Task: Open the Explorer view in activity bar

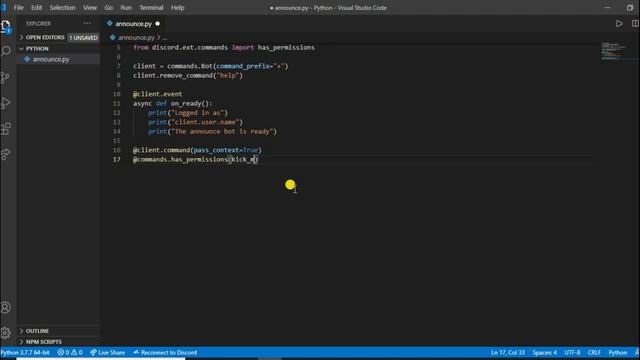Action: tap(6, 27)
